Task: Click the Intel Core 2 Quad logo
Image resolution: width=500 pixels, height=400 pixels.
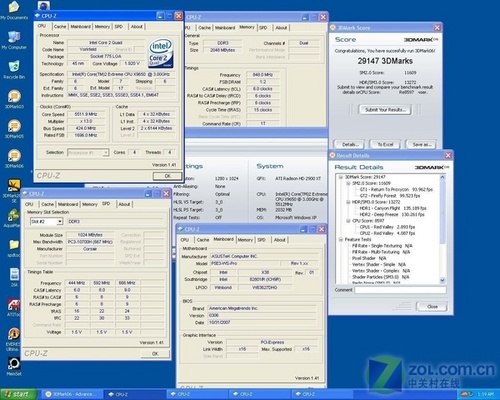Action: tap(161, 53)
